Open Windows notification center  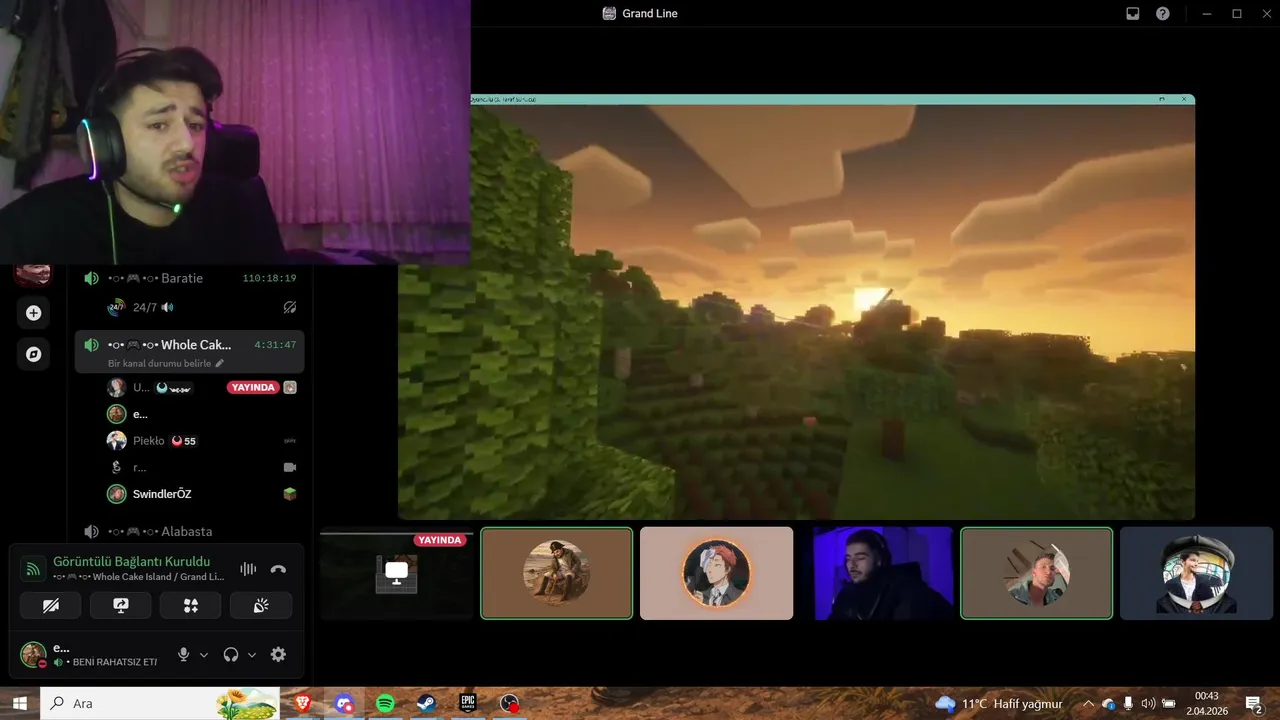point(1254,703)
